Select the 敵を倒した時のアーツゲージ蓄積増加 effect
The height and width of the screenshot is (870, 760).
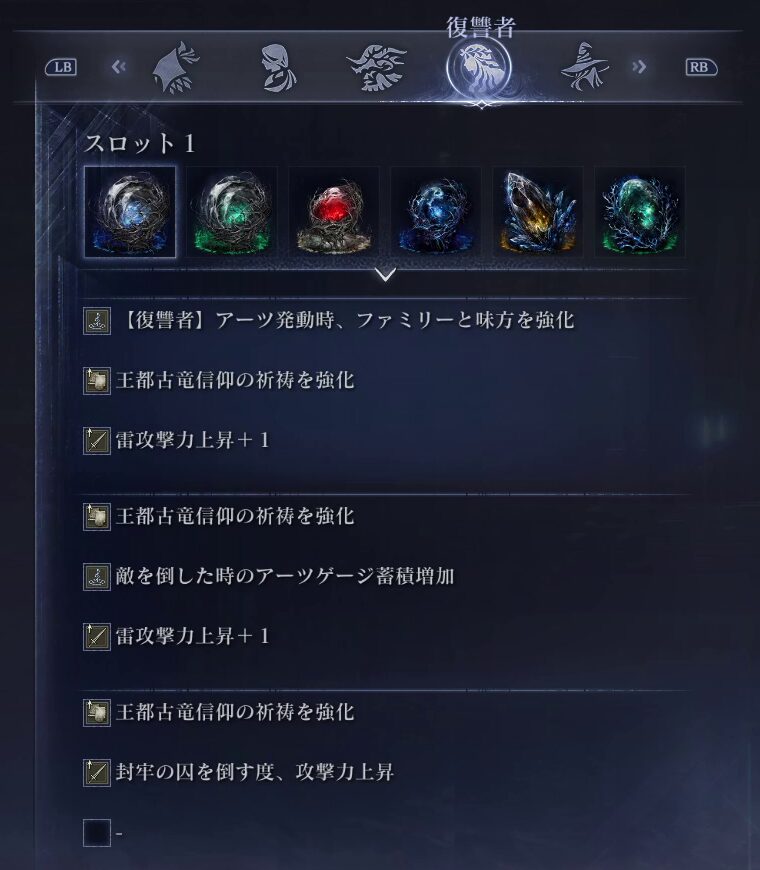(x=285, y=576)
